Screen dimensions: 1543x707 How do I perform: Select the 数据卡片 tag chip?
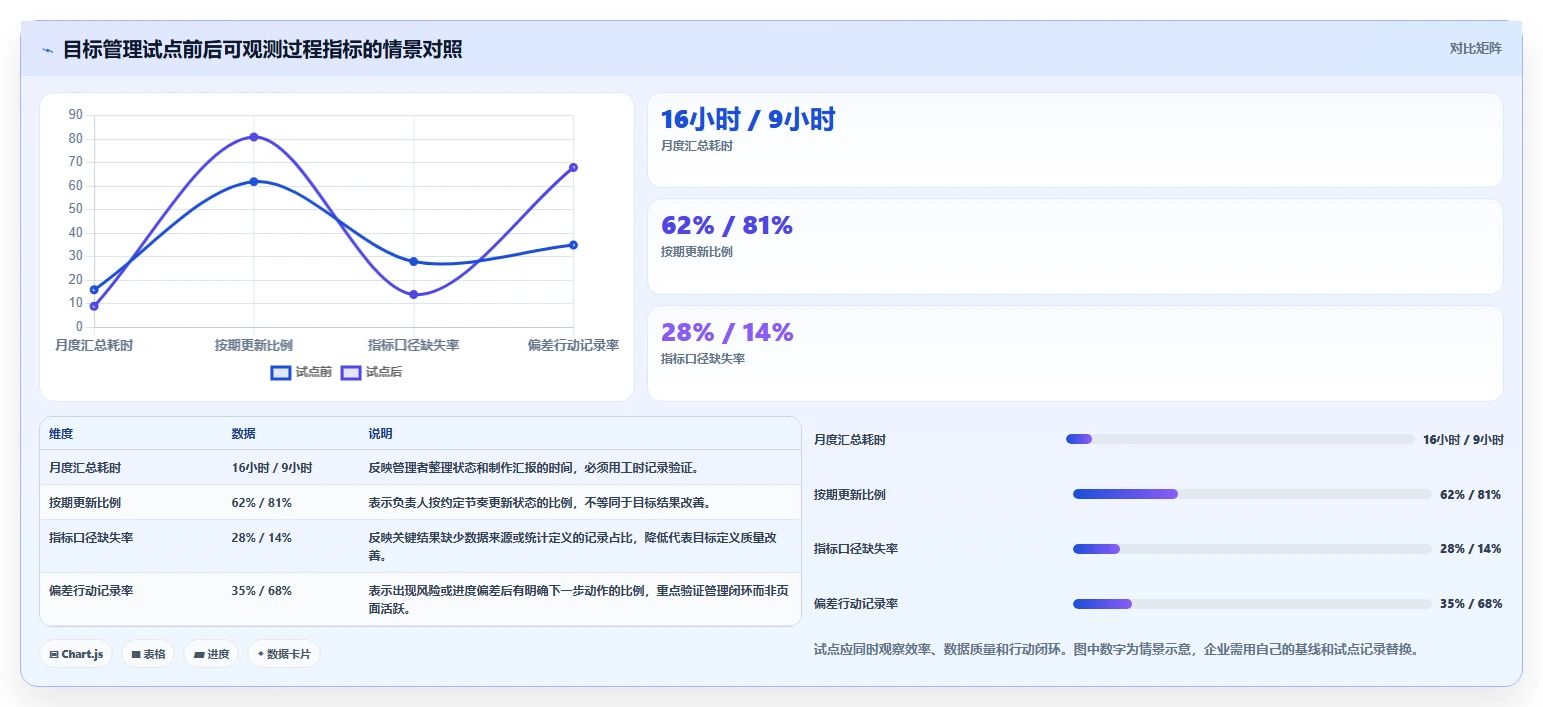pyautogui.click(x=284, y=654)
